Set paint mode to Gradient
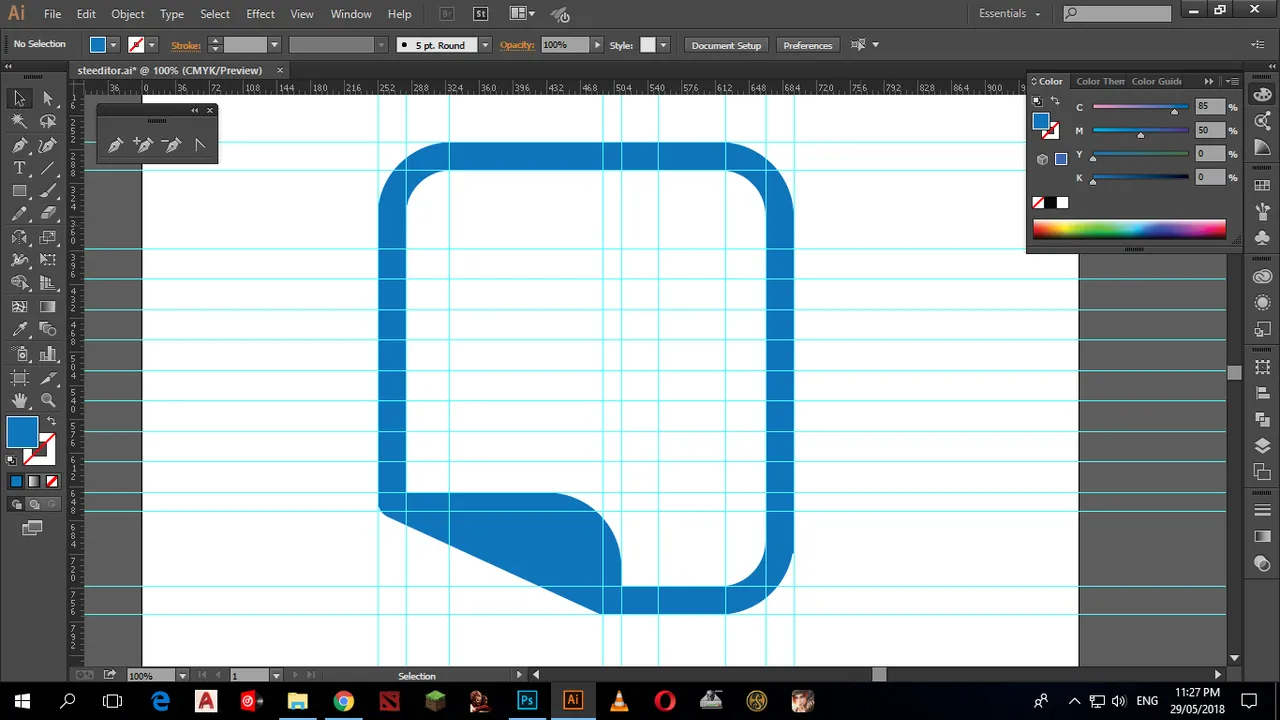 click(x=34, y=482)
